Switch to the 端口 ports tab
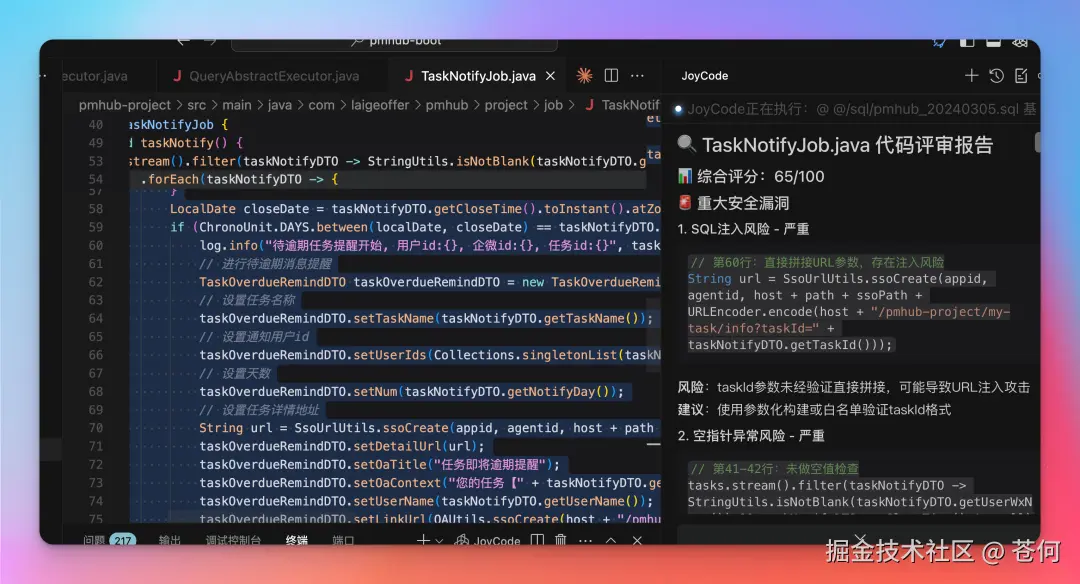This screenshot has height=584, width=1080. tap(343, 541)
